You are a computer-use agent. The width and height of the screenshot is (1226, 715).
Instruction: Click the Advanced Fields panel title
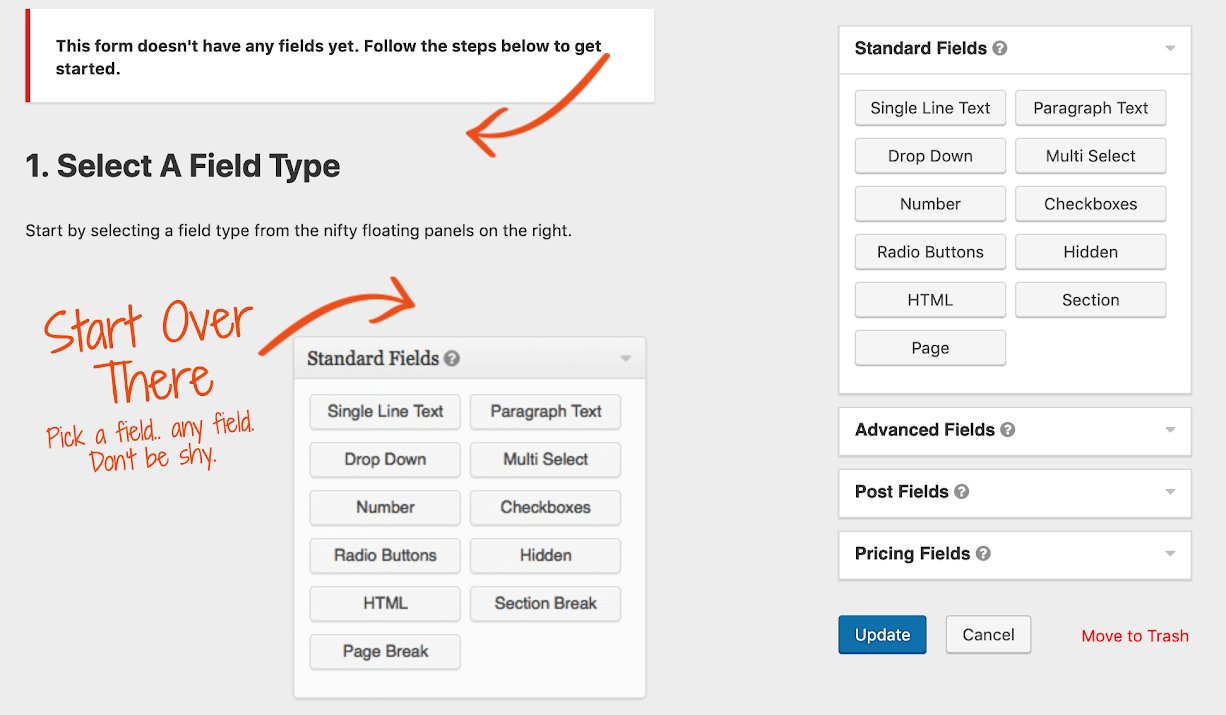pos(925,430)
